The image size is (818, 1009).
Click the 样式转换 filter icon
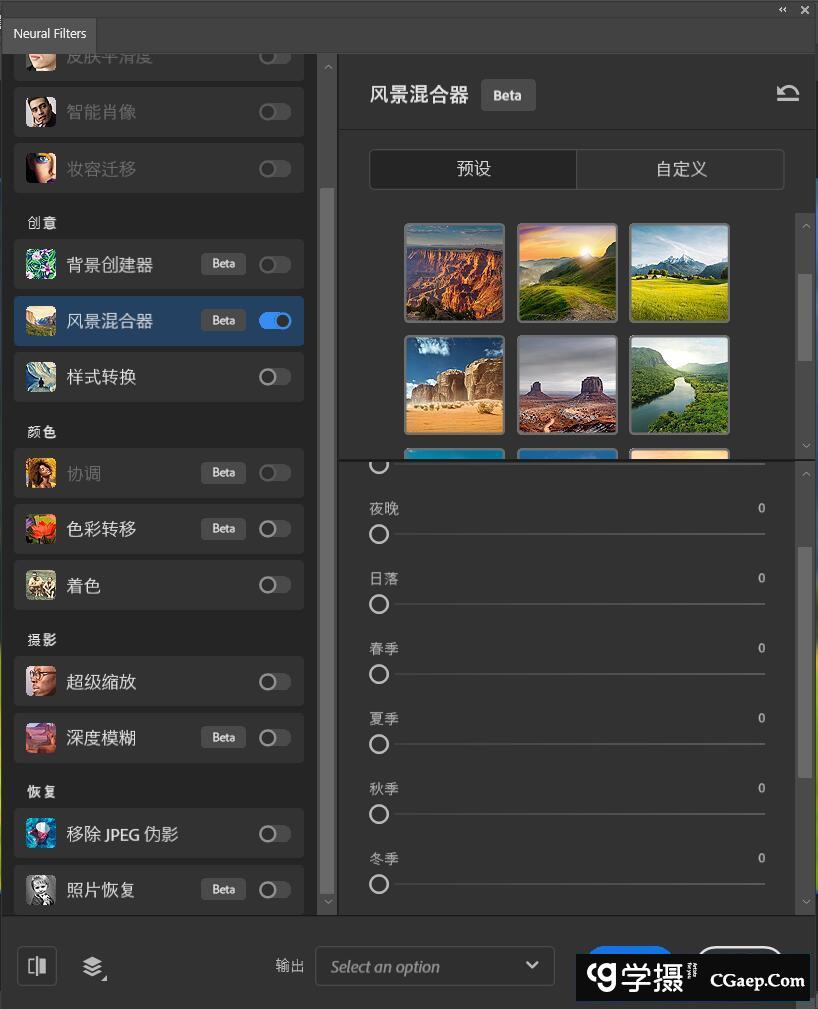click(40, 377)
